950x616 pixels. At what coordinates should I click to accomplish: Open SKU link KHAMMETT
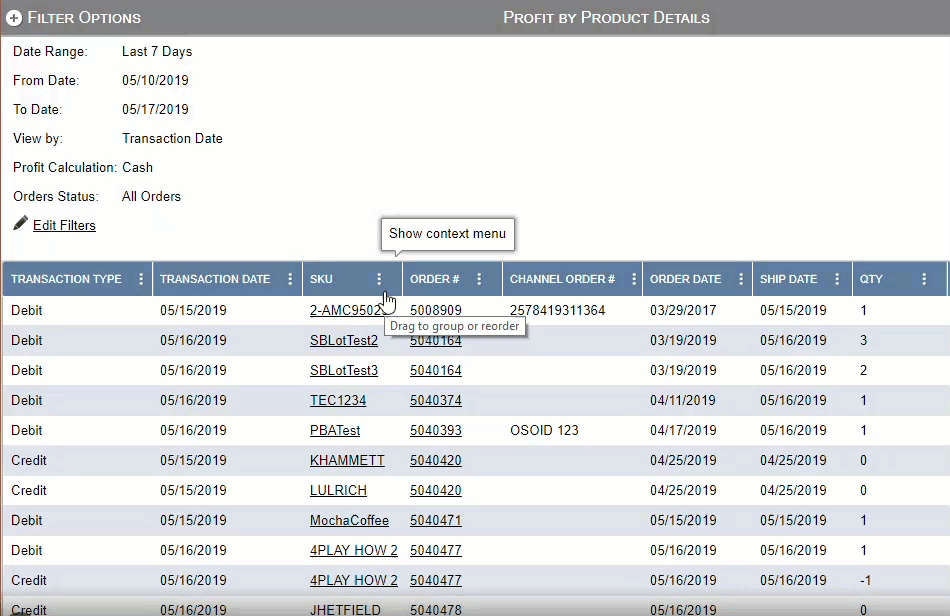pyautogui.click(x=347, y=460)
